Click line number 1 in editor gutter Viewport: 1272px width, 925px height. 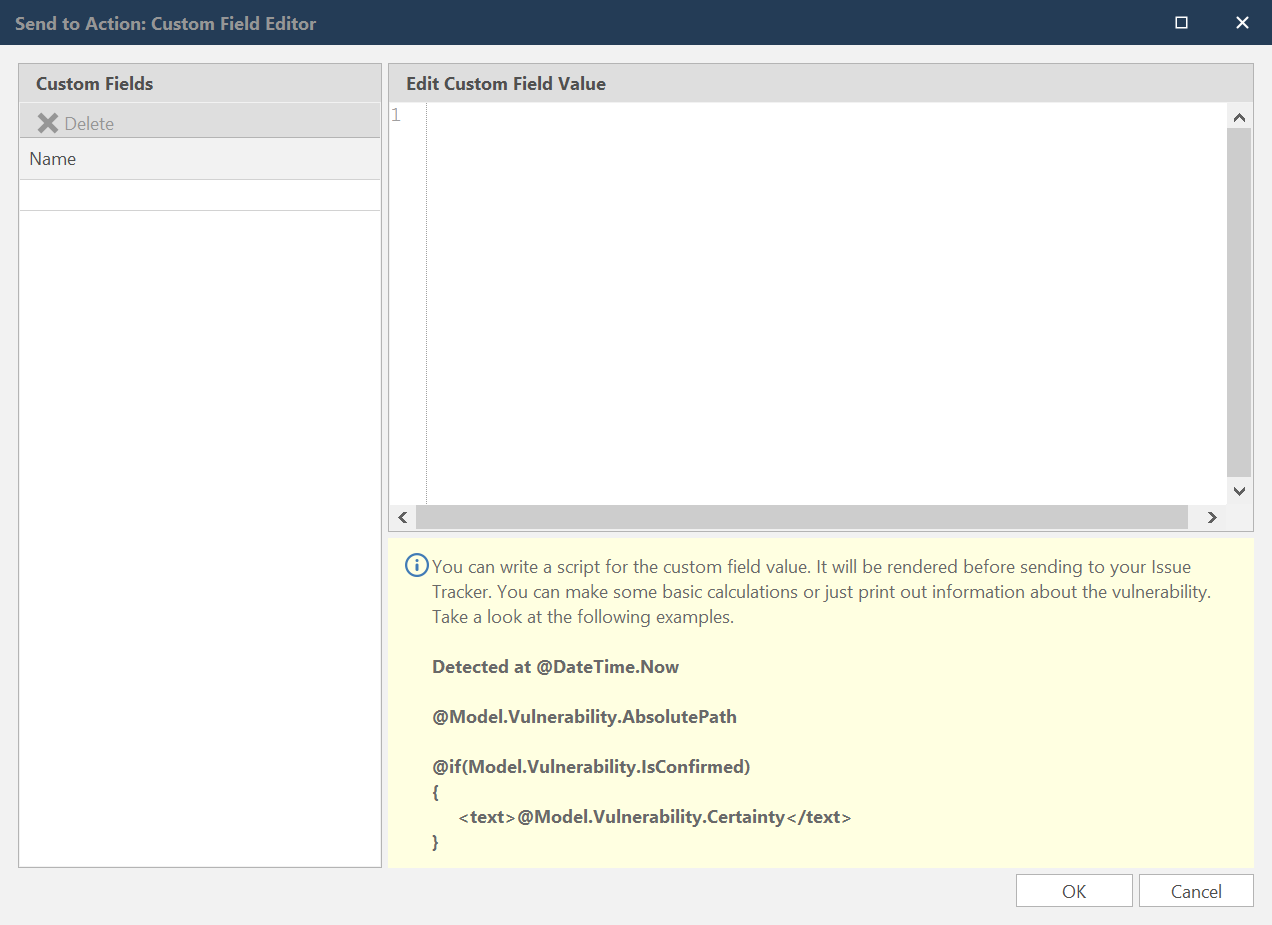(x=396, y=116)
